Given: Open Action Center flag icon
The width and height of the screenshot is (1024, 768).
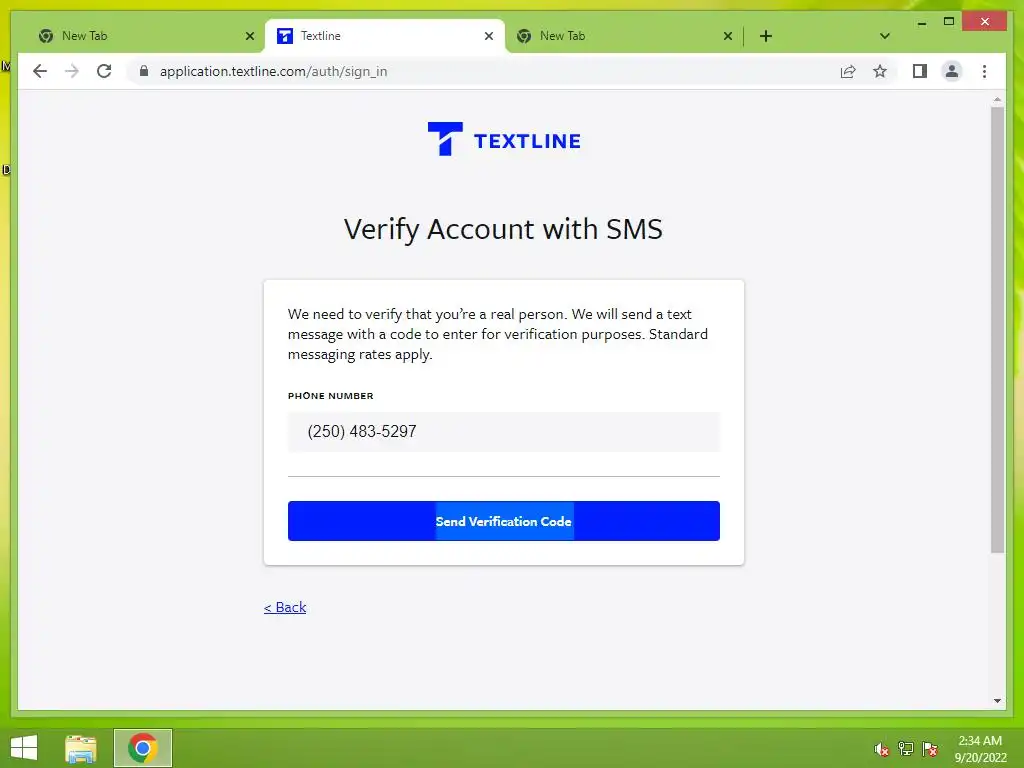Looking at the screenshot, I should pos(930,749).
